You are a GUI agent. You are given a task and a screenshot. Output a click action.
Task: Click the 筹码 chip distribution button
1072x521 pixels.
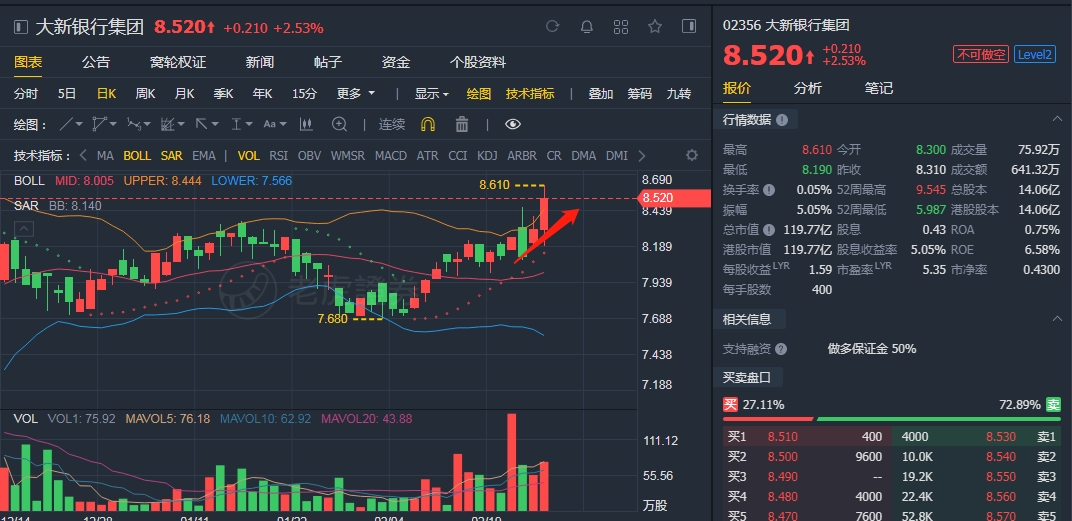click(x=640, y=94)
